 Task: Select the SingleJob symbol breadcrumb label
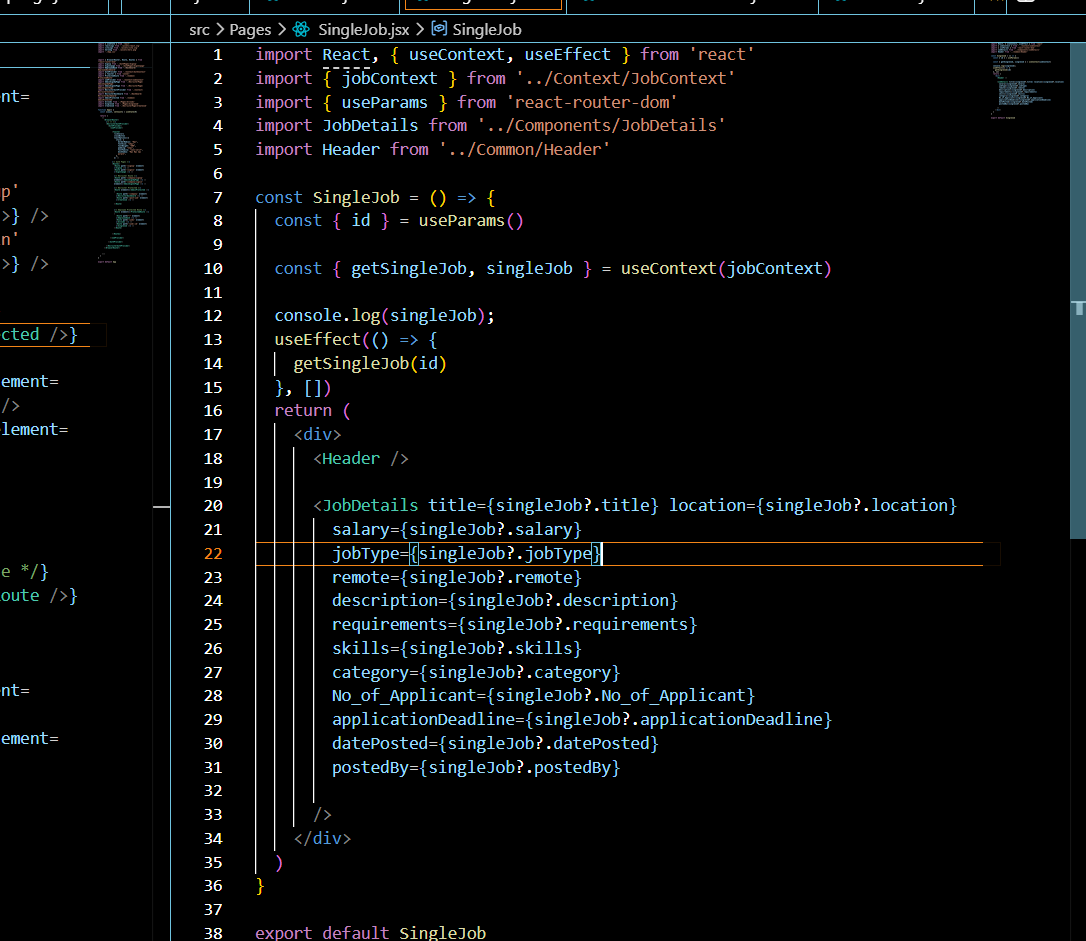point(487,30)
